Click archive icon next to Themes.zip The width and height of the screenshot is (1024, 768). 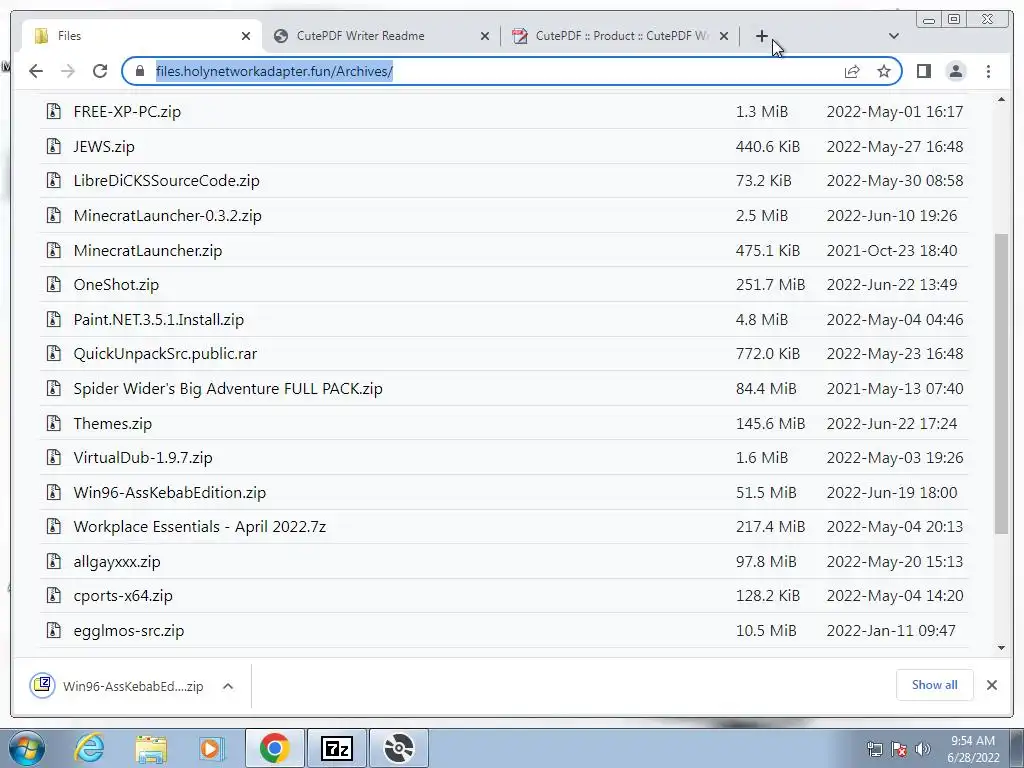pyautogui.click(x=54, y=424)
